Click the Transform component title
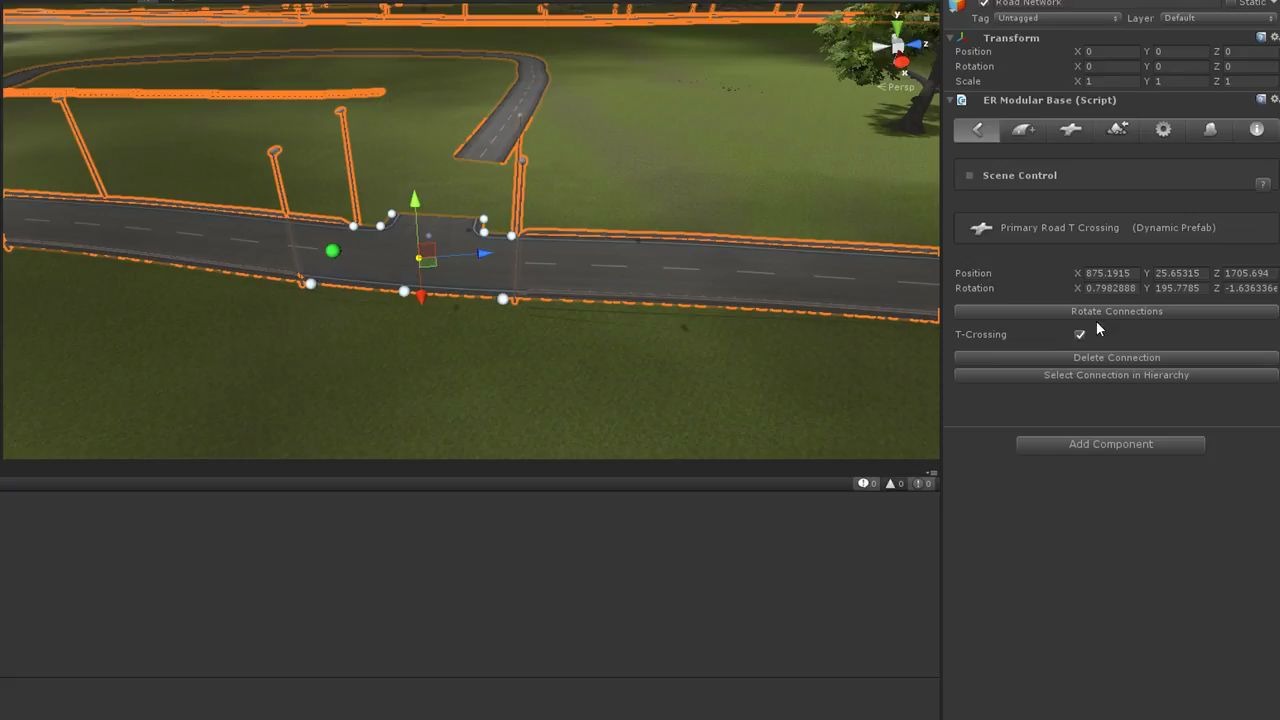Viewport: 1280px width, 720px height. [x=1011, y=38]
